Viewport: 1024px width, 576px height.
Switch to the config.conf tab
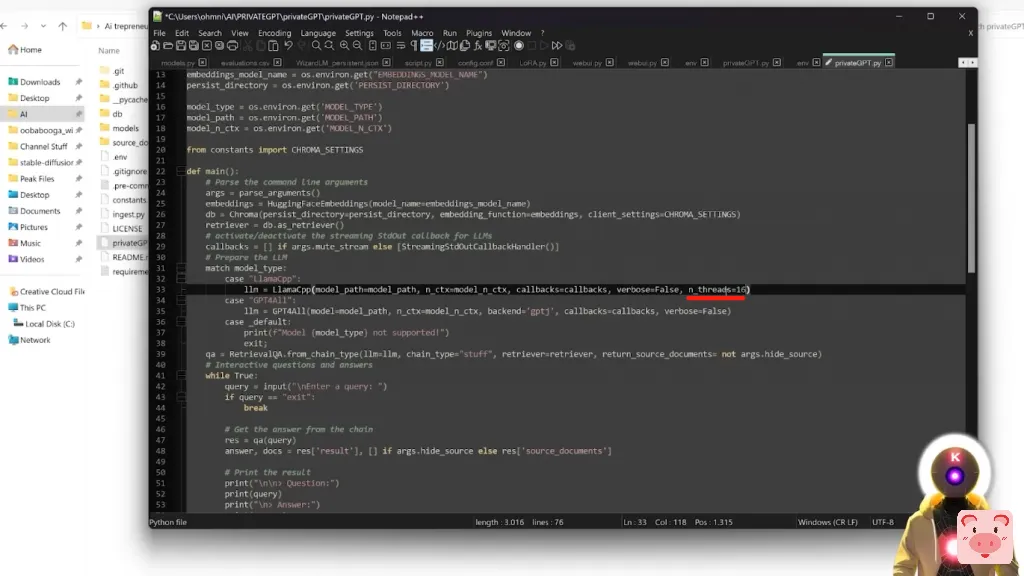tap(475, 63)
